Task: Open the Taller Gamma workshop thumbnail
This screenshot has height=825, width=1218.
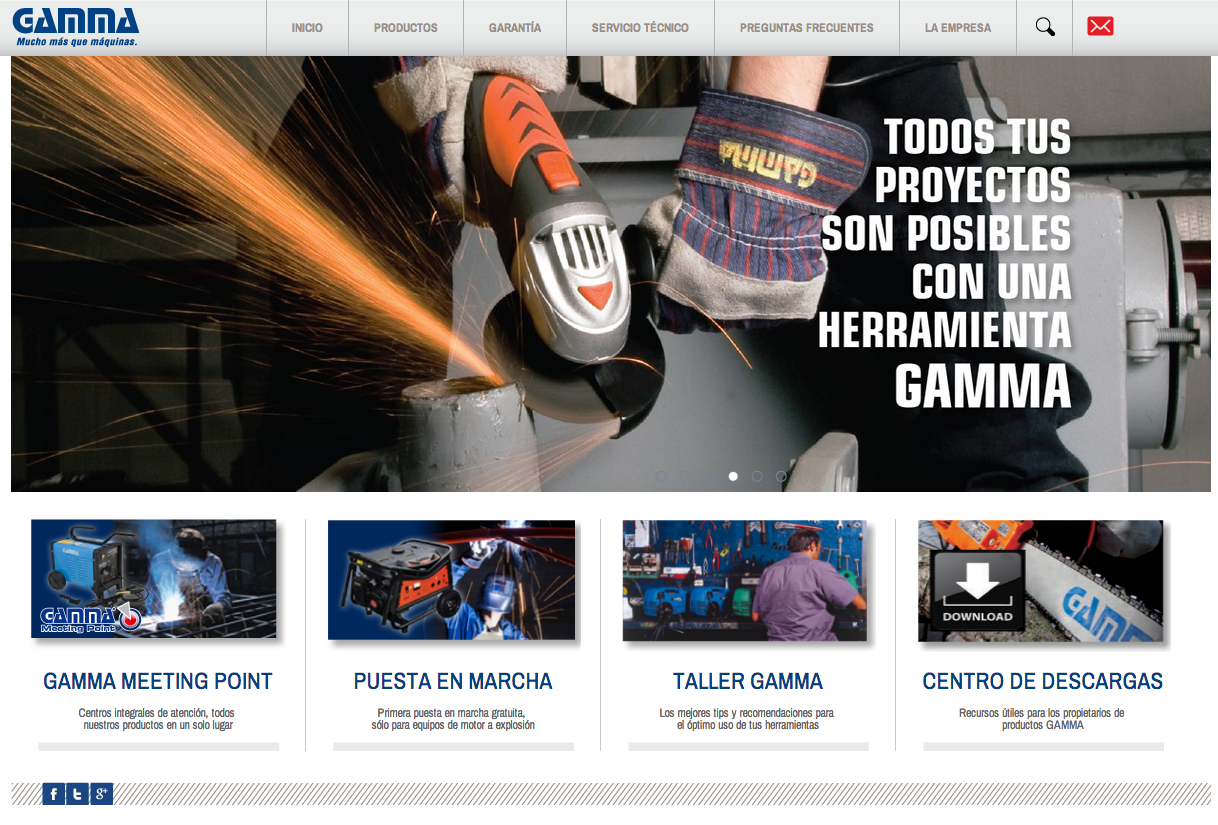Action: coord(745,580)
